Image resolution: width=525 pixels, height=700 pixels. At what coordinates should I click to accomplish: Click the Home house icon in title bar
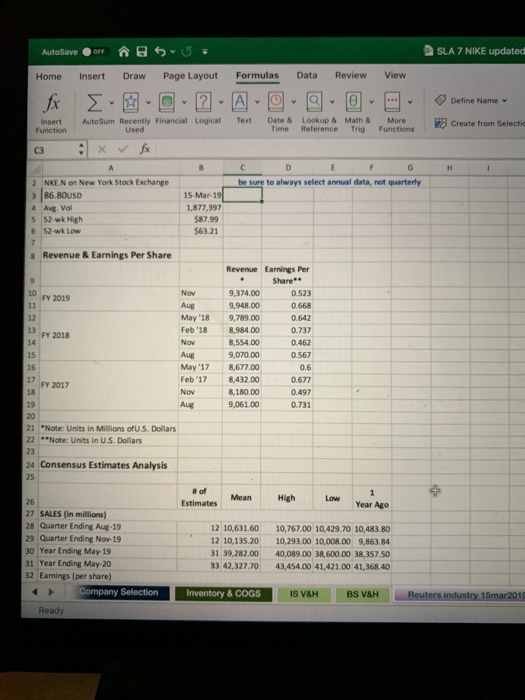(x=124, y=52)
